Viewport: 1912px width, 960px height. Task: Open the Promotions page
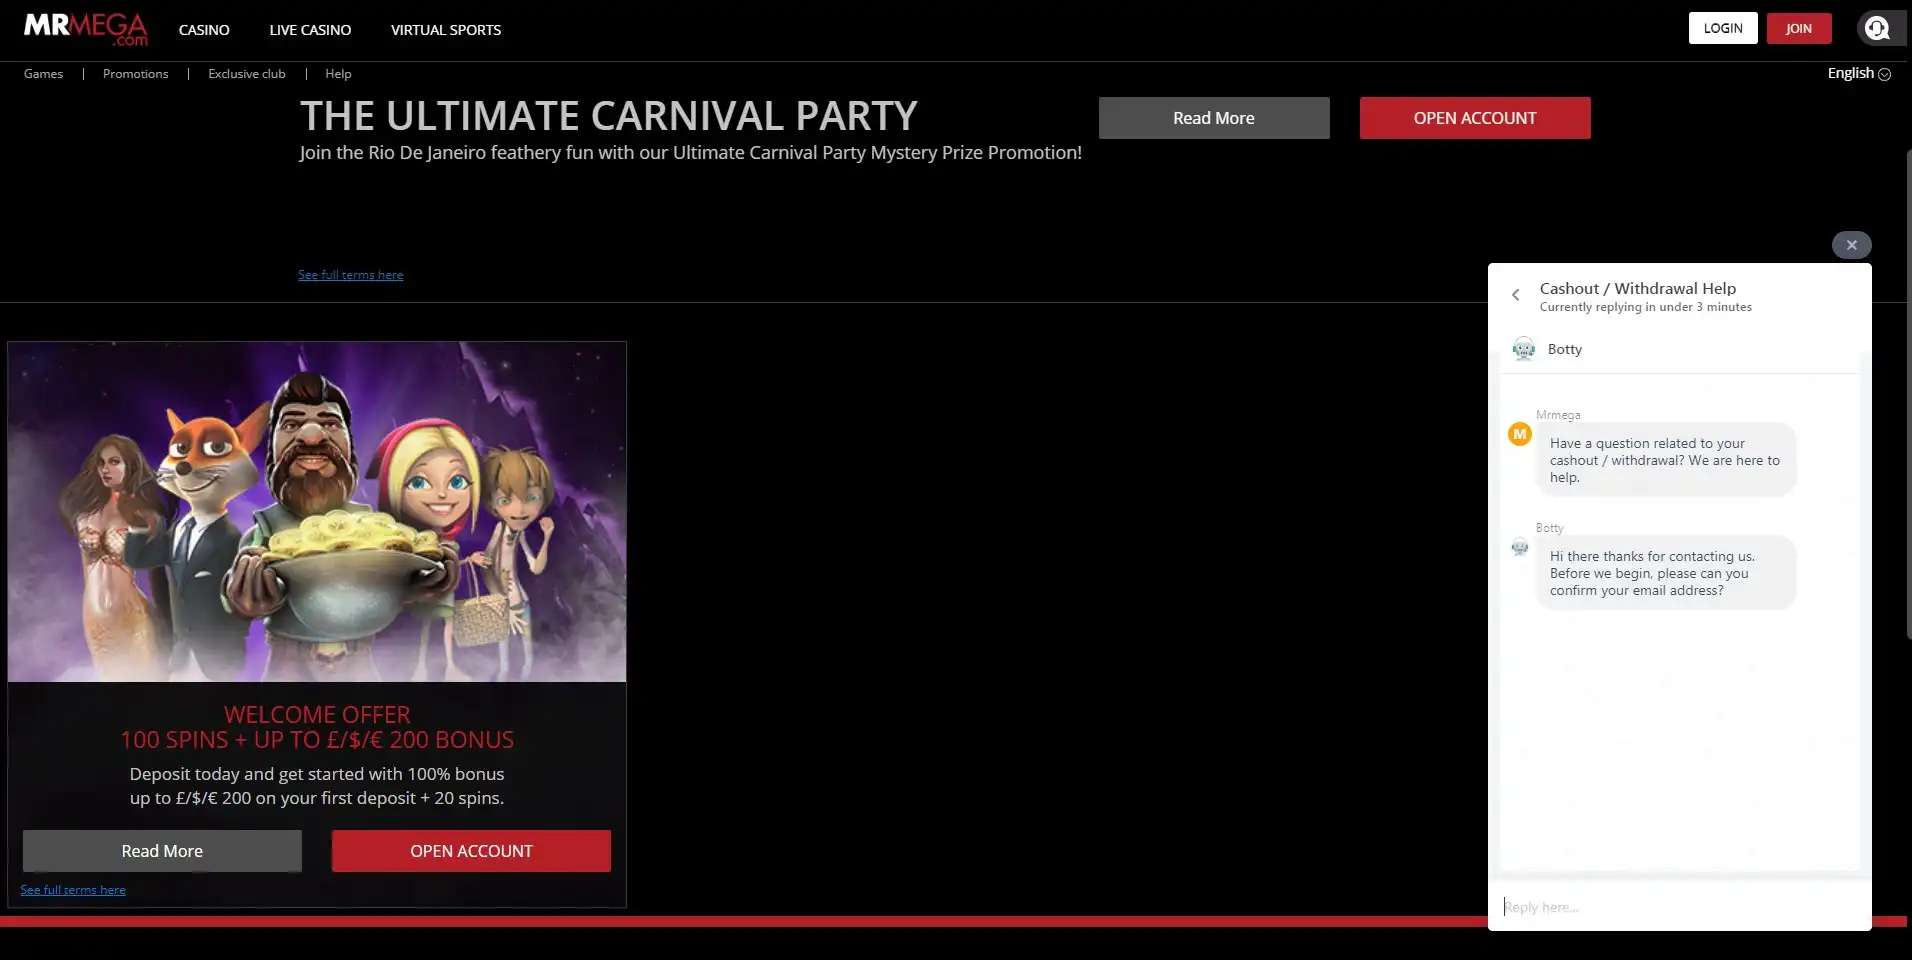135,74
